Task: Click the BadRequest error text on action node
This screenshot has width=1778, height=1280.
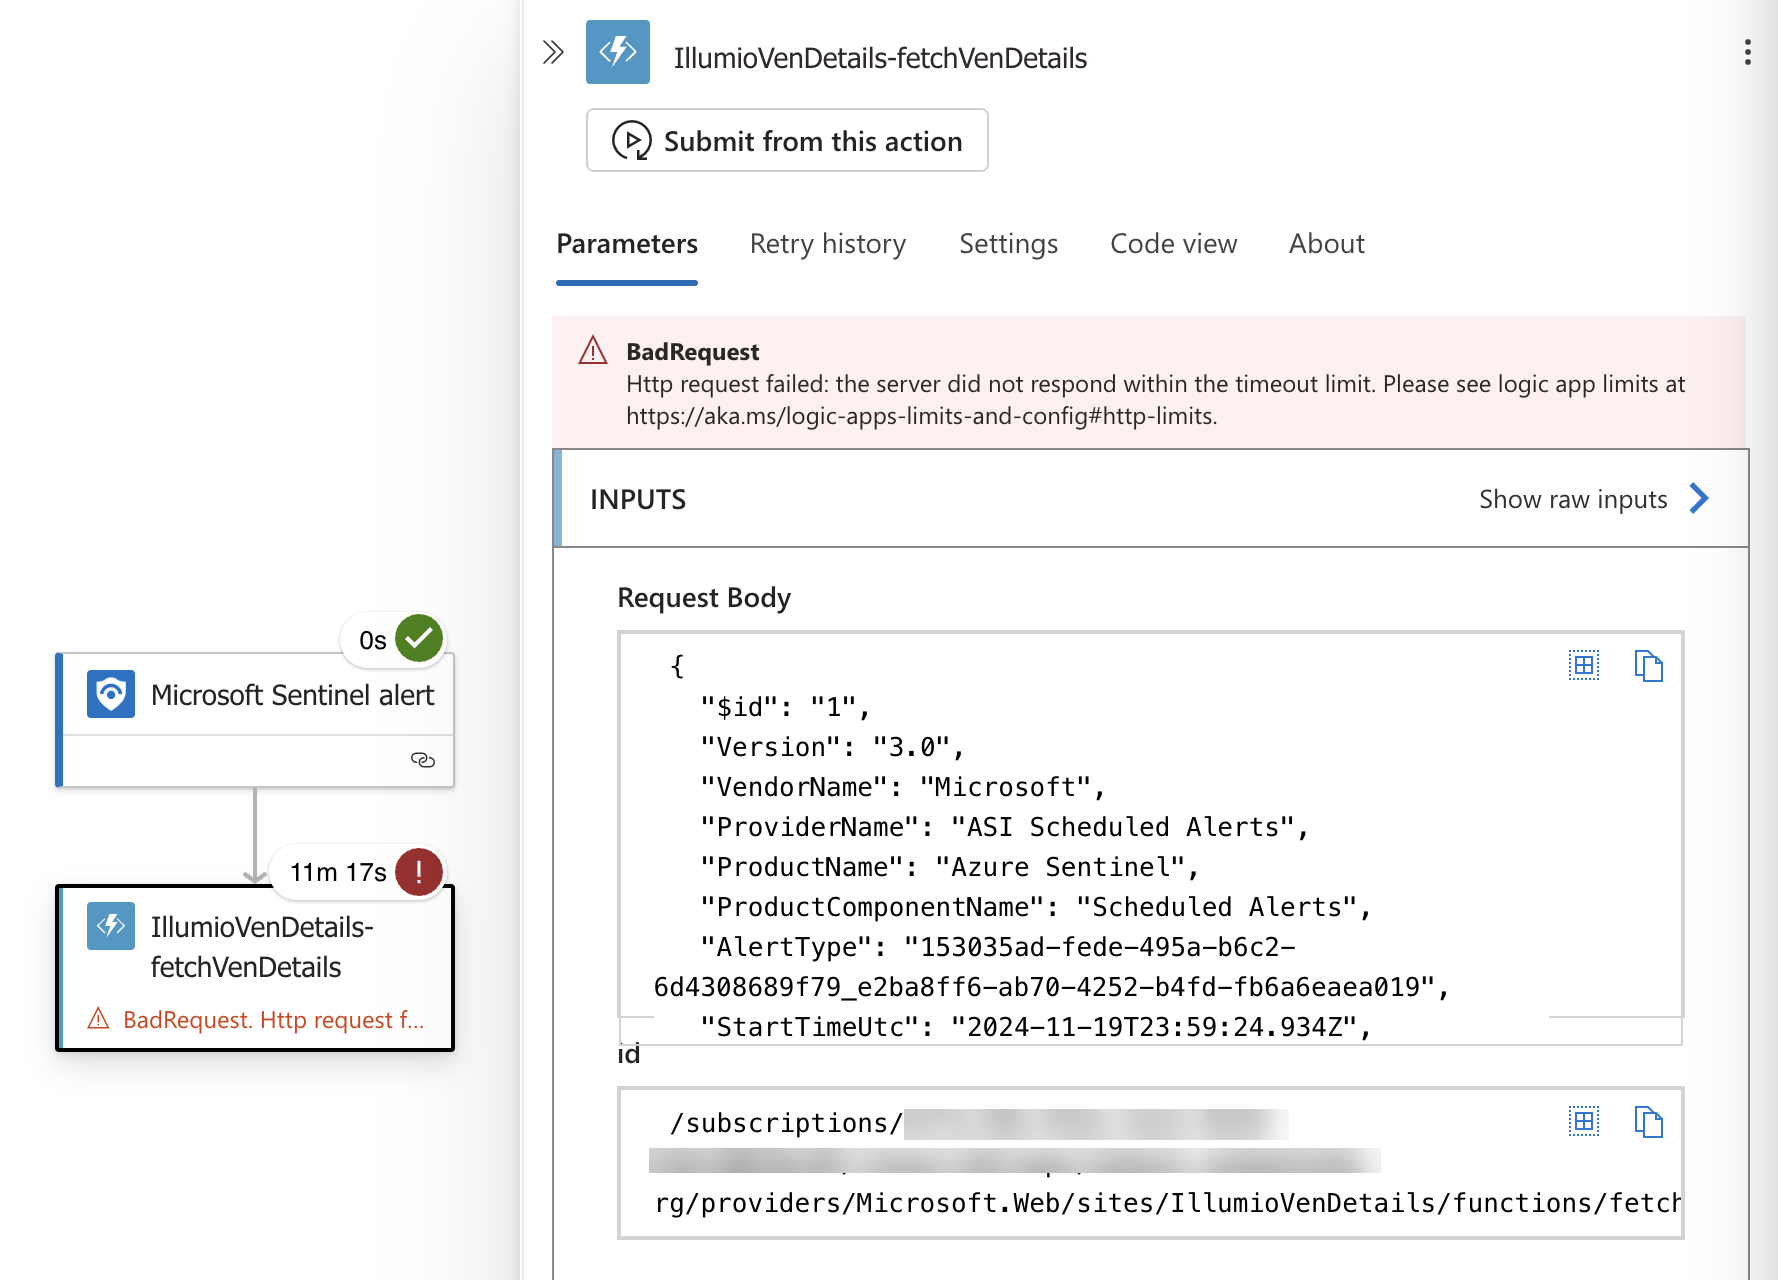Action: pos(273,1020)
